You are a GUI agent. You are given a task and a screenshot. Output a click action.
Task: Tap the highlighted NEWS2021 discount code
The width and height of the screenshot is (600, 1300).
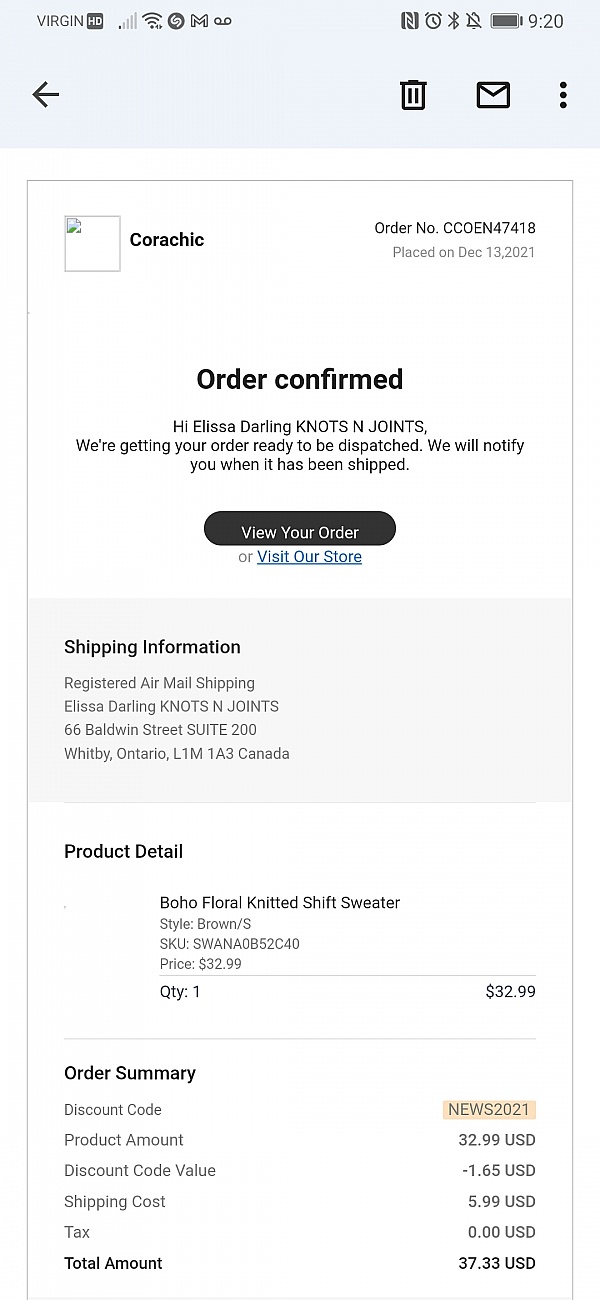(x=490, y=1109)
